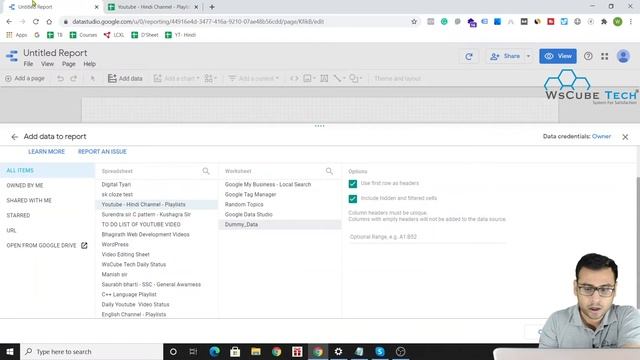Open the Google apps grid icon
Screen dimensions: 640x360
(x=604, y=56)
